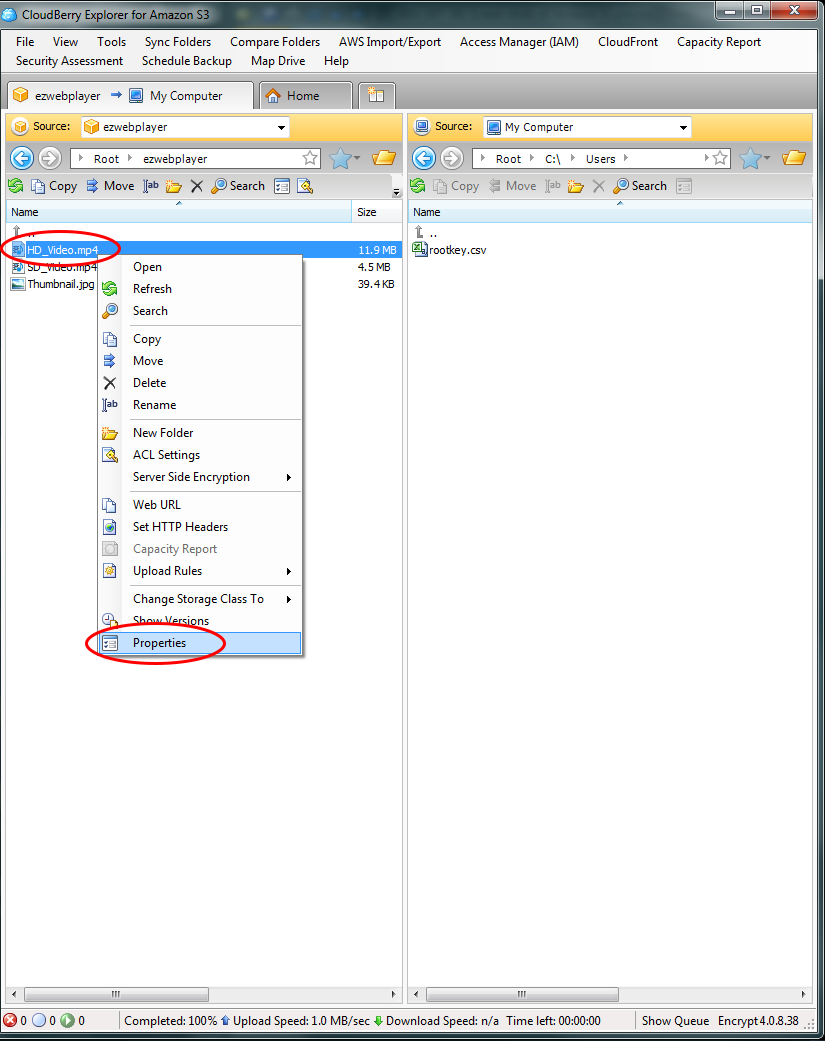Expand right Source dropdown My Computer
The image size is (825, 1041).
[x=683, y=127]
